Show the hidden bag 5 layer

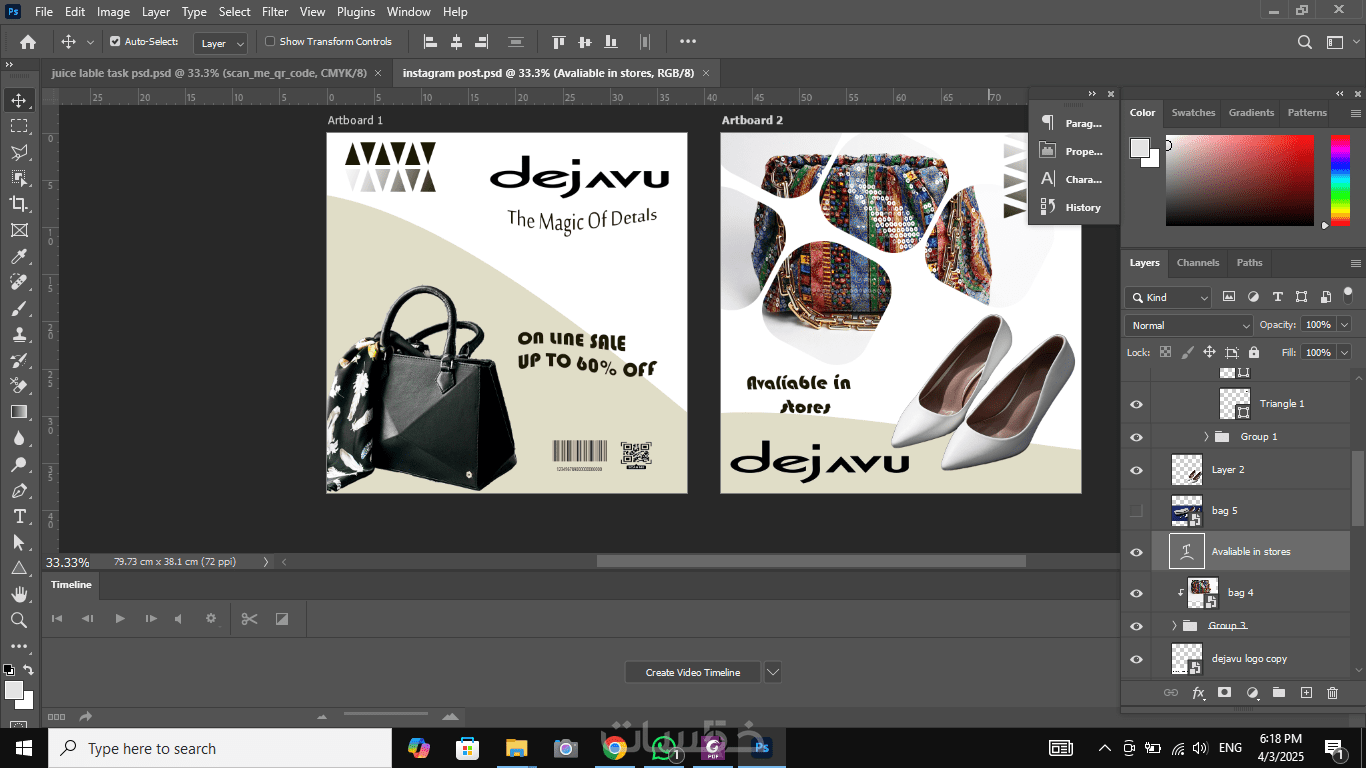1136,511
